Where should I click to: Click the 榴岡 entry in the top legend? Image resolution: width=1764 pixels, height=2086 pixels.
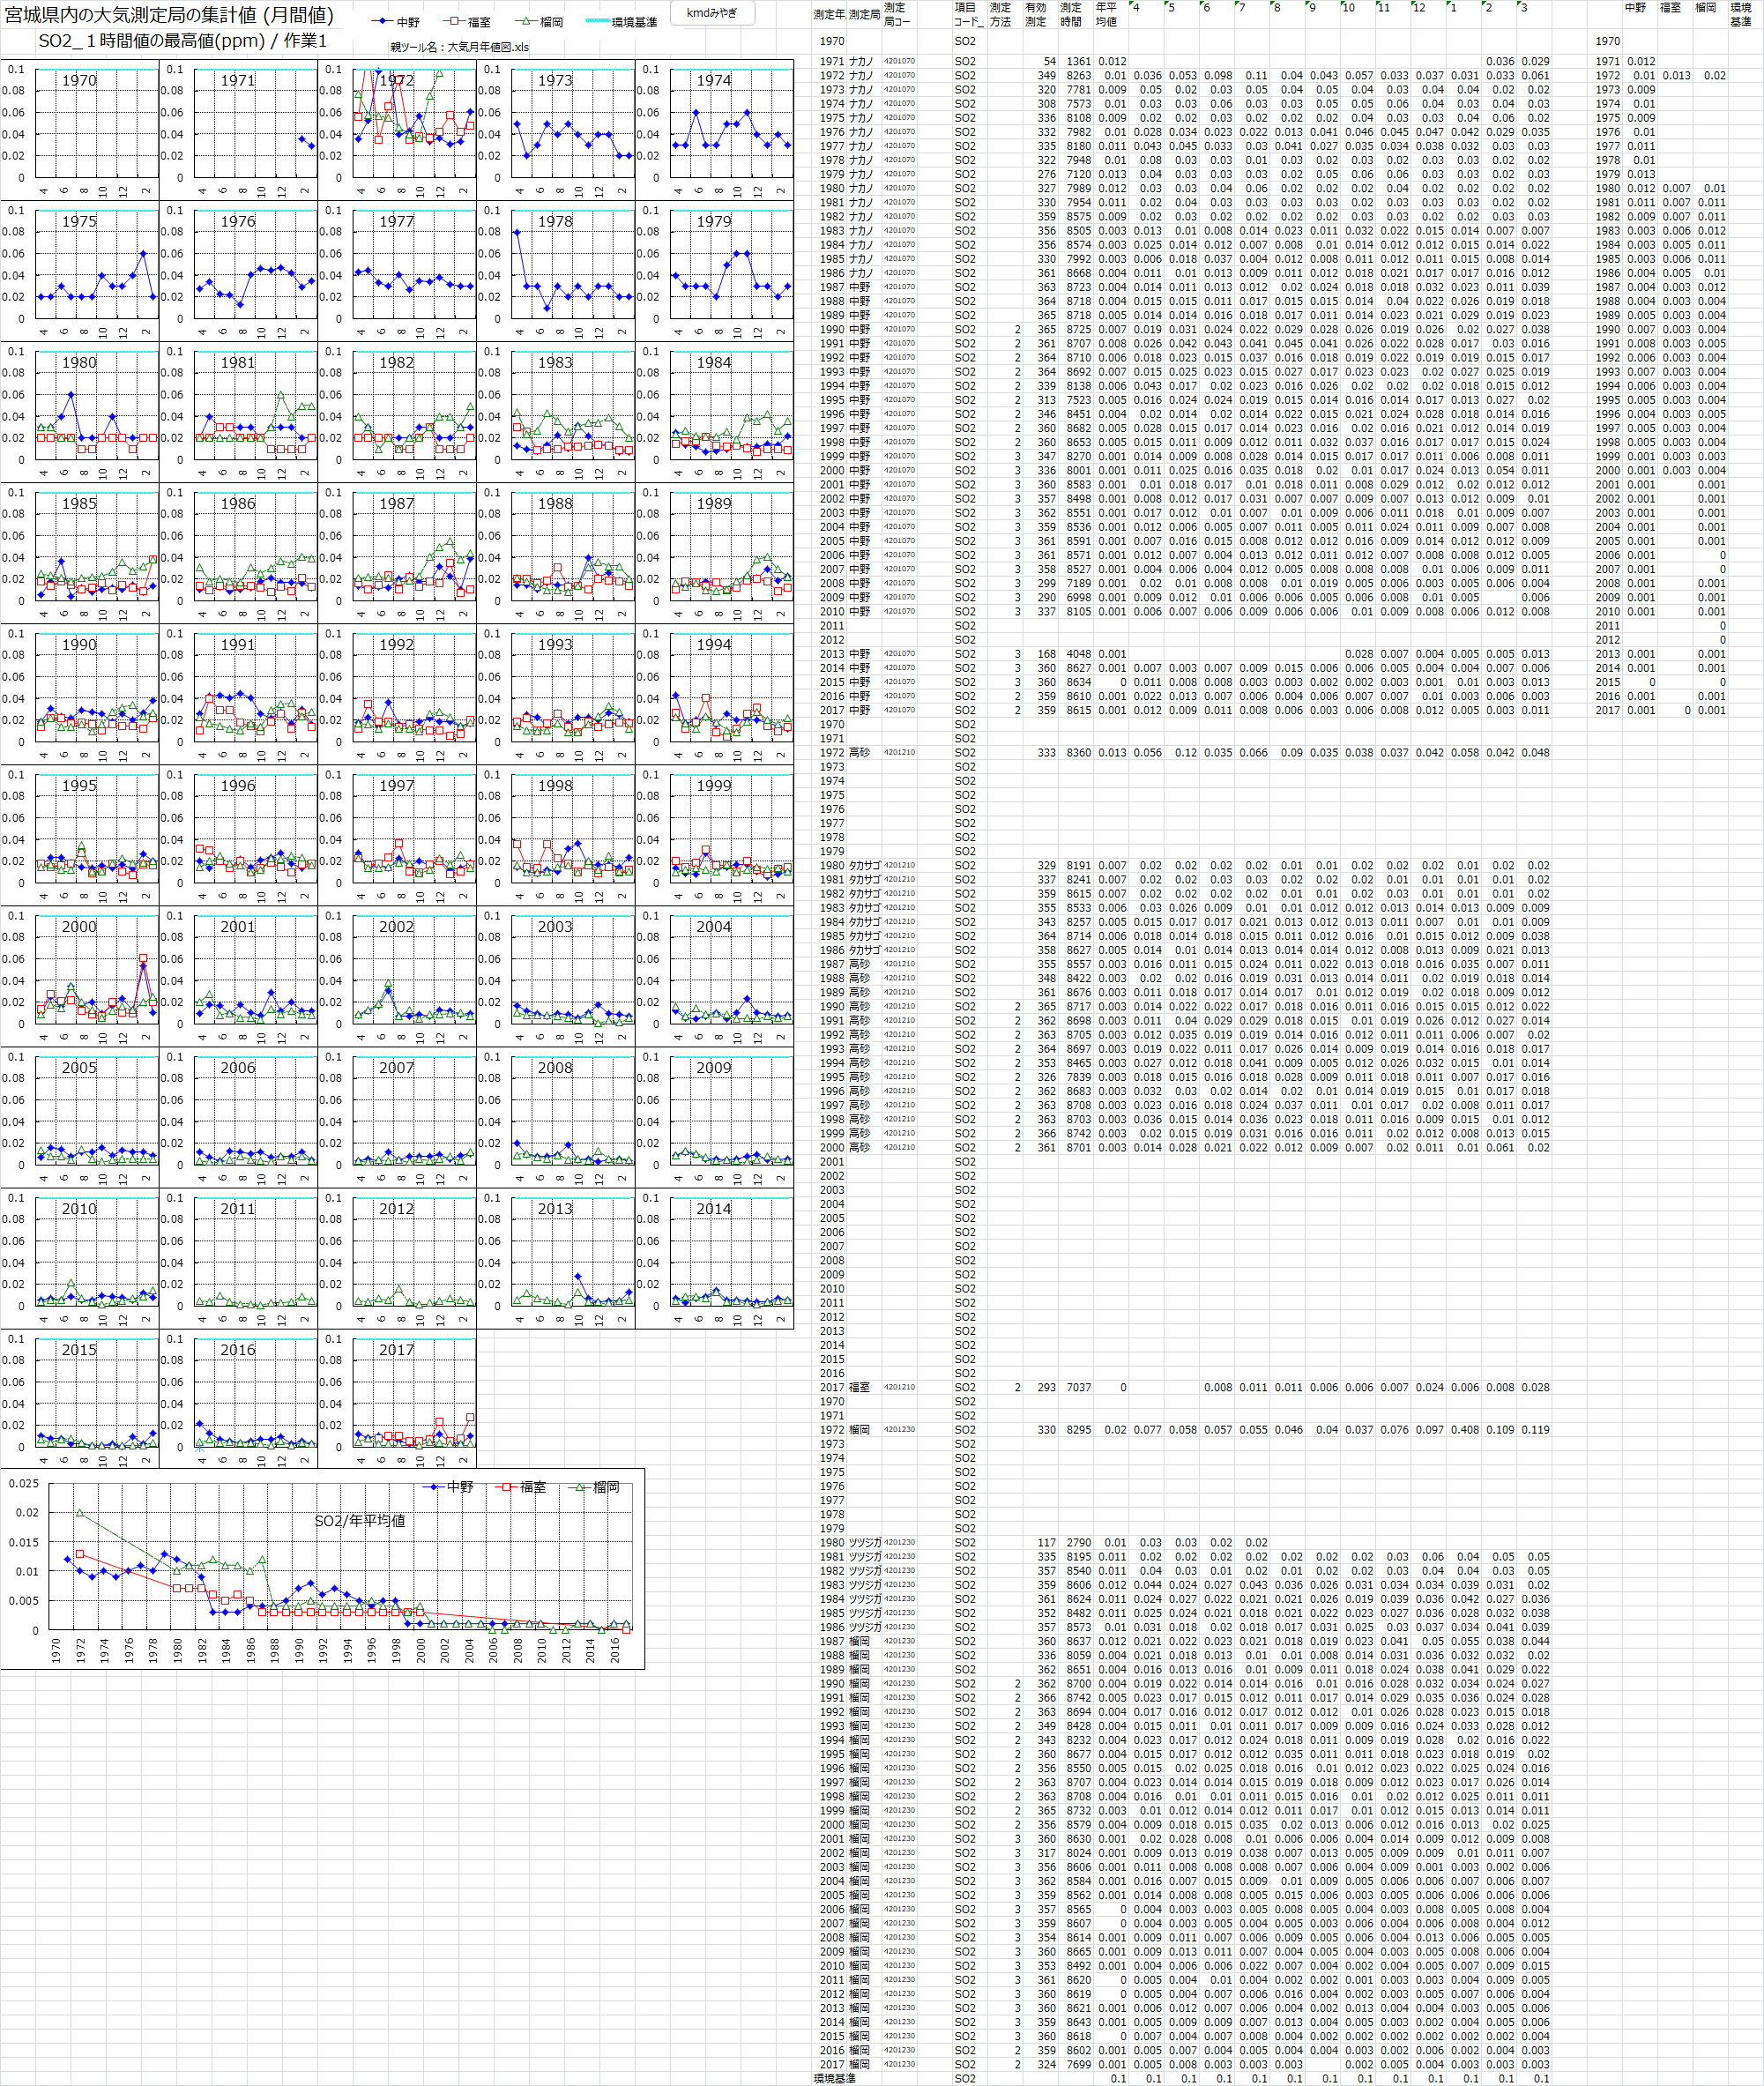coord(539,22)
